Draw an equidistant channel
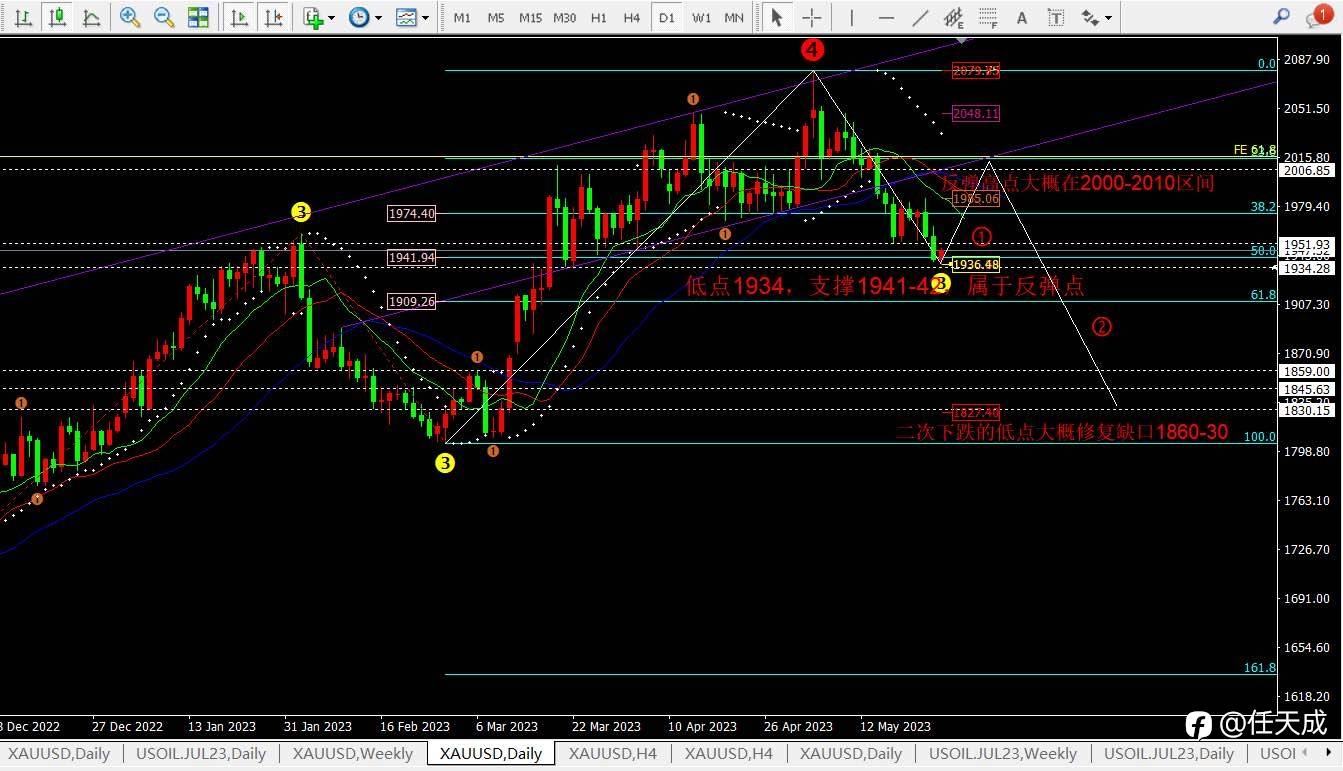Viewport: 1343px width, 771px height. [x=954, y=17]
